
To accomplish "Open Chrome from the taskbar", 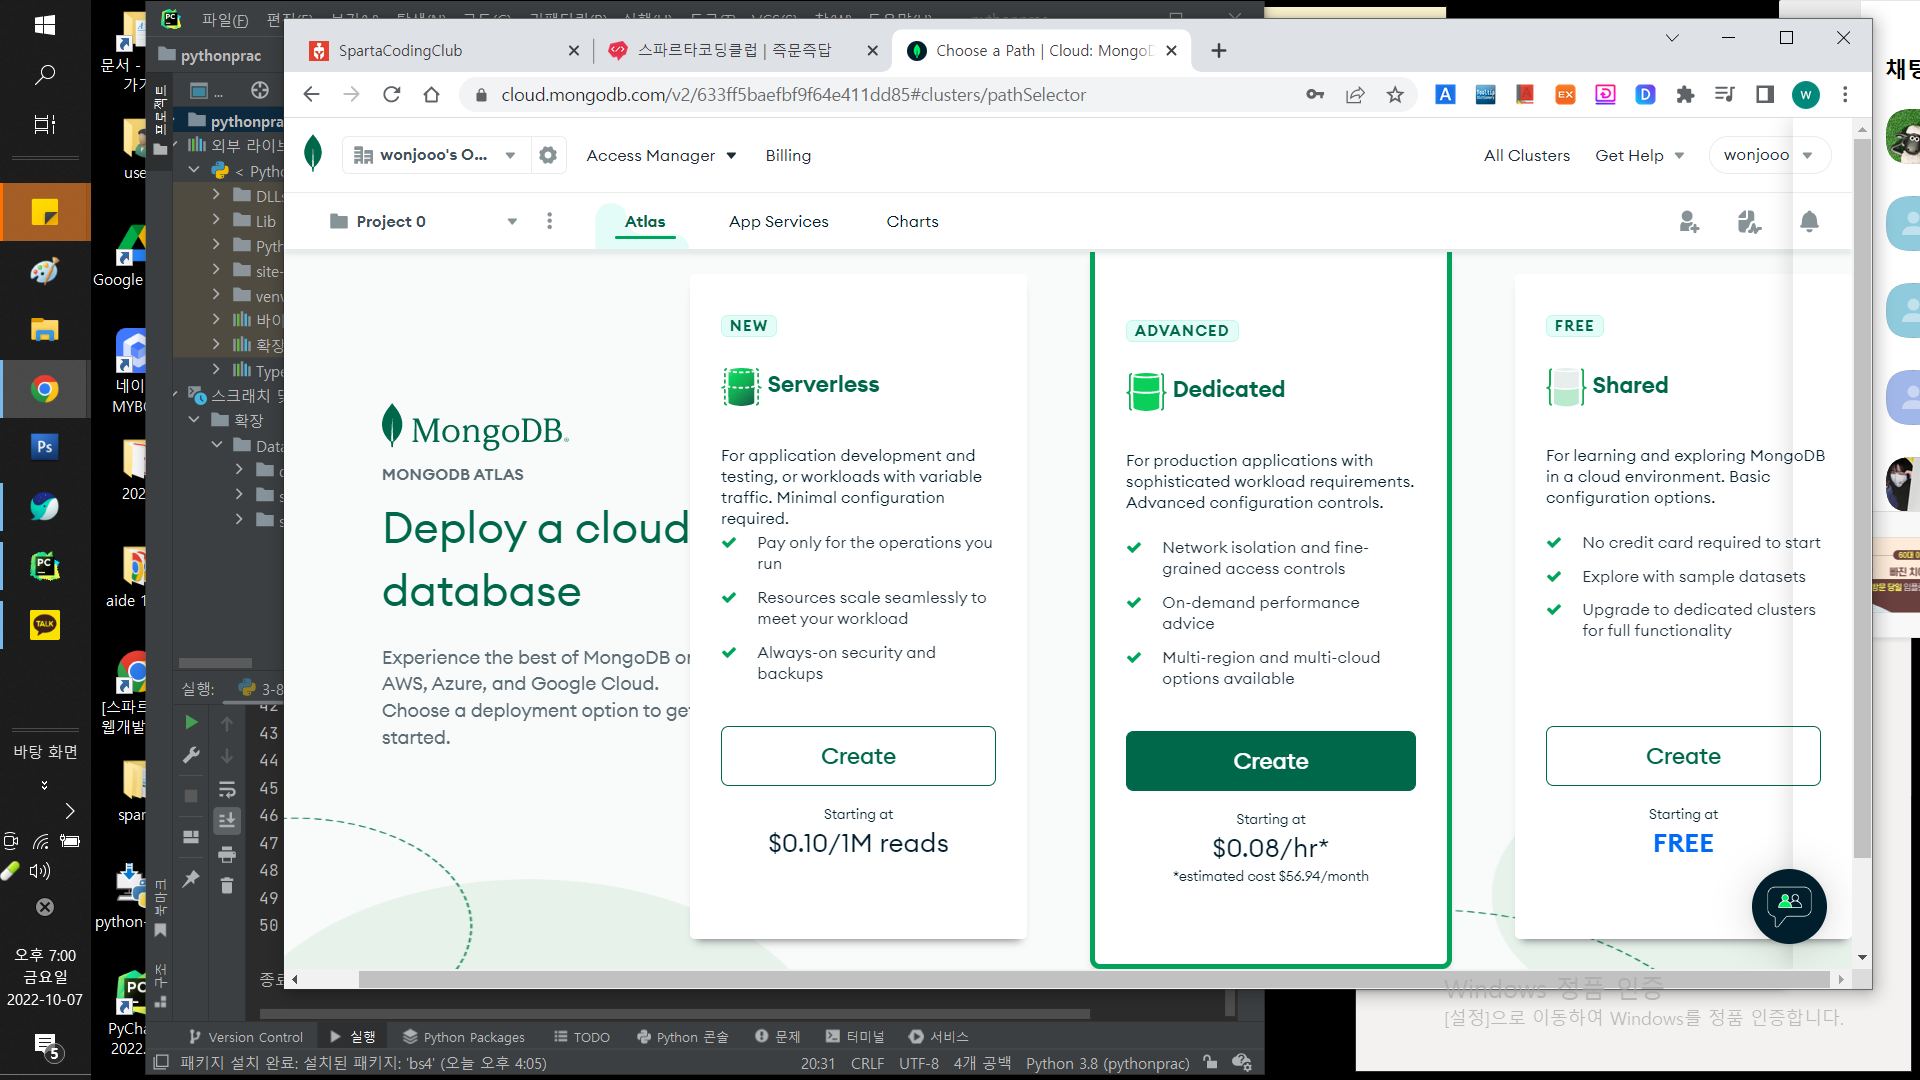I will coord(45,389).
